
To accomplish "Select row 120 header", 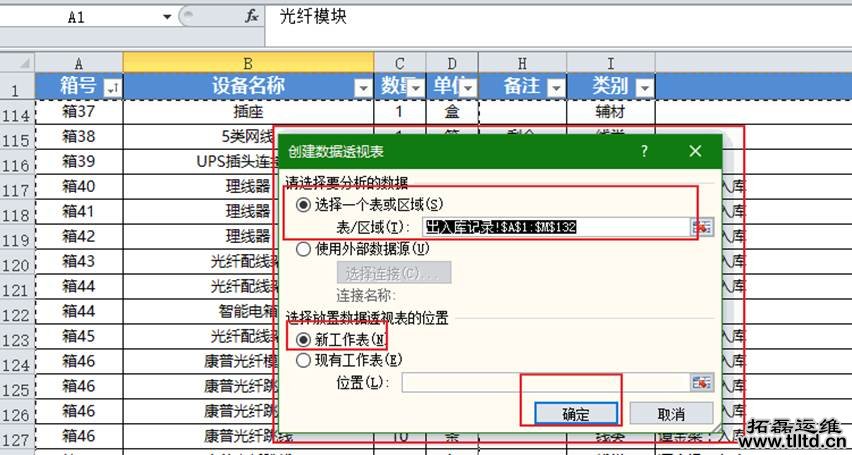I will (17, 264).
